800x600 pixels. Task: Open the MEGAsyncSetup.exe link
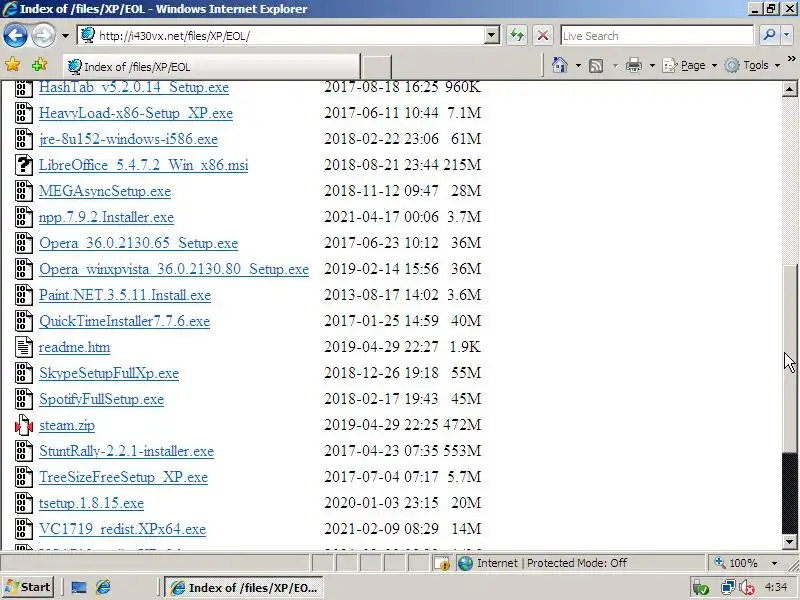tap(105, 191)
